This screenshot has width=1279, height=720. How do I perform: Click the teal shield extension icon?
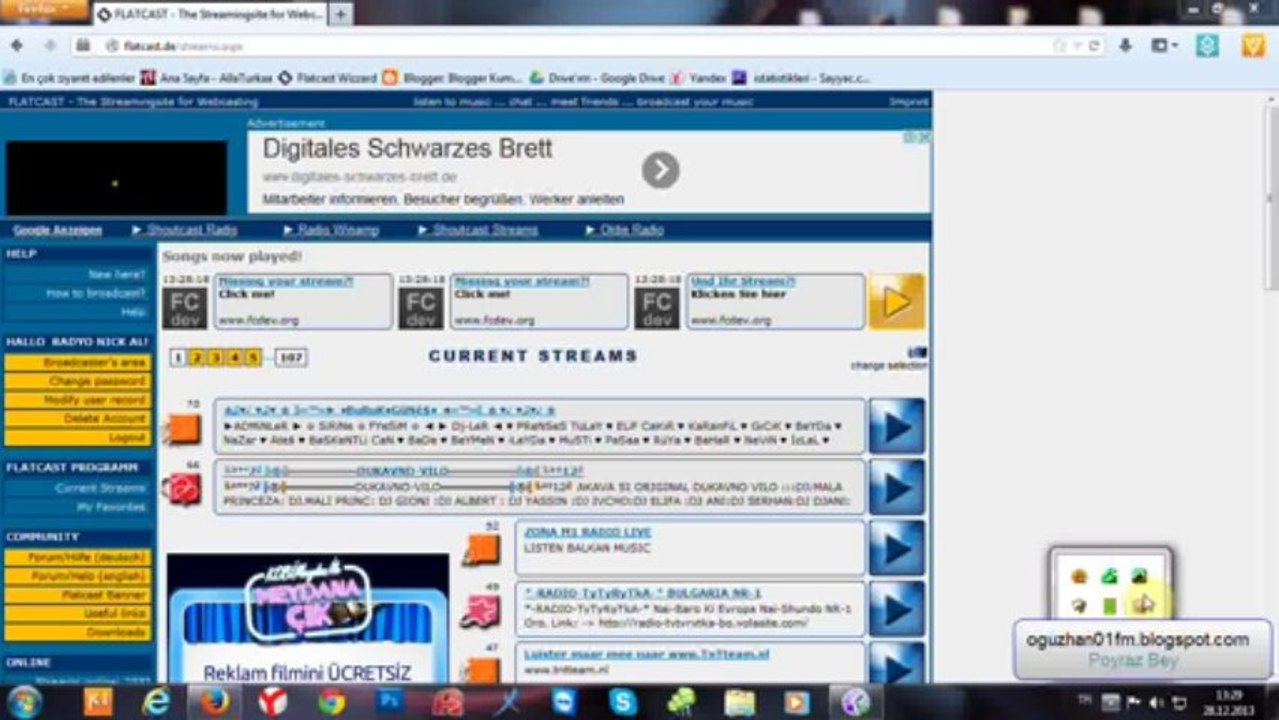pos(1208,46)
